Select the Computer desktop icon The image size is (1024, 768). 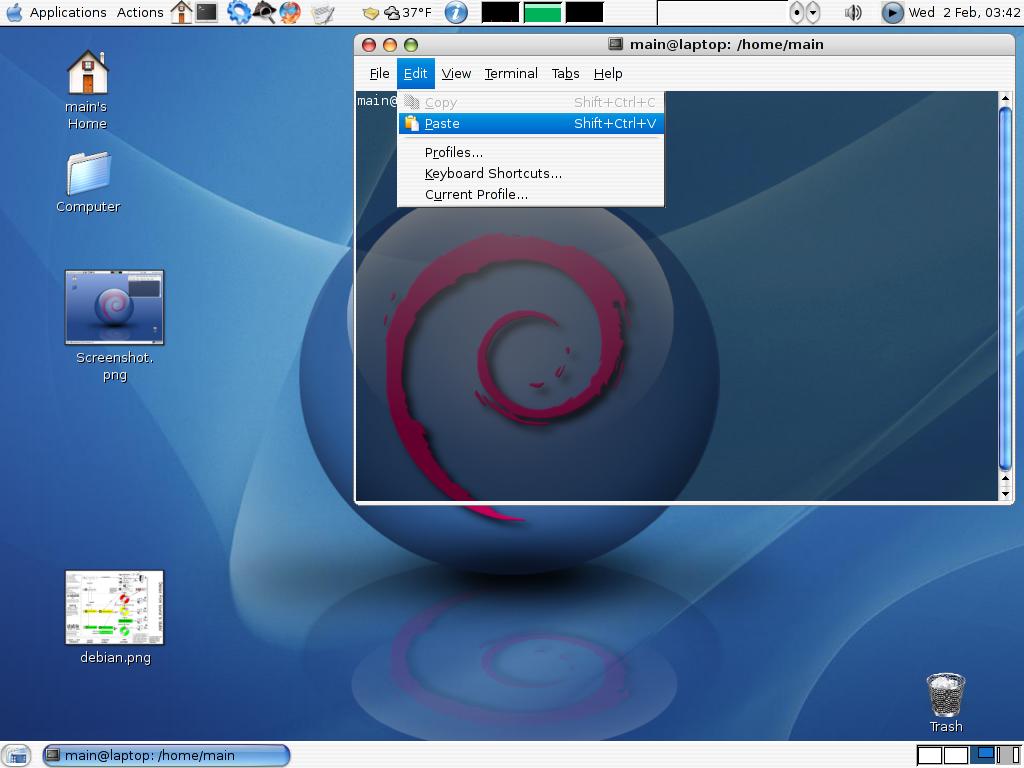pyautogui.click(x=88, y=183)
